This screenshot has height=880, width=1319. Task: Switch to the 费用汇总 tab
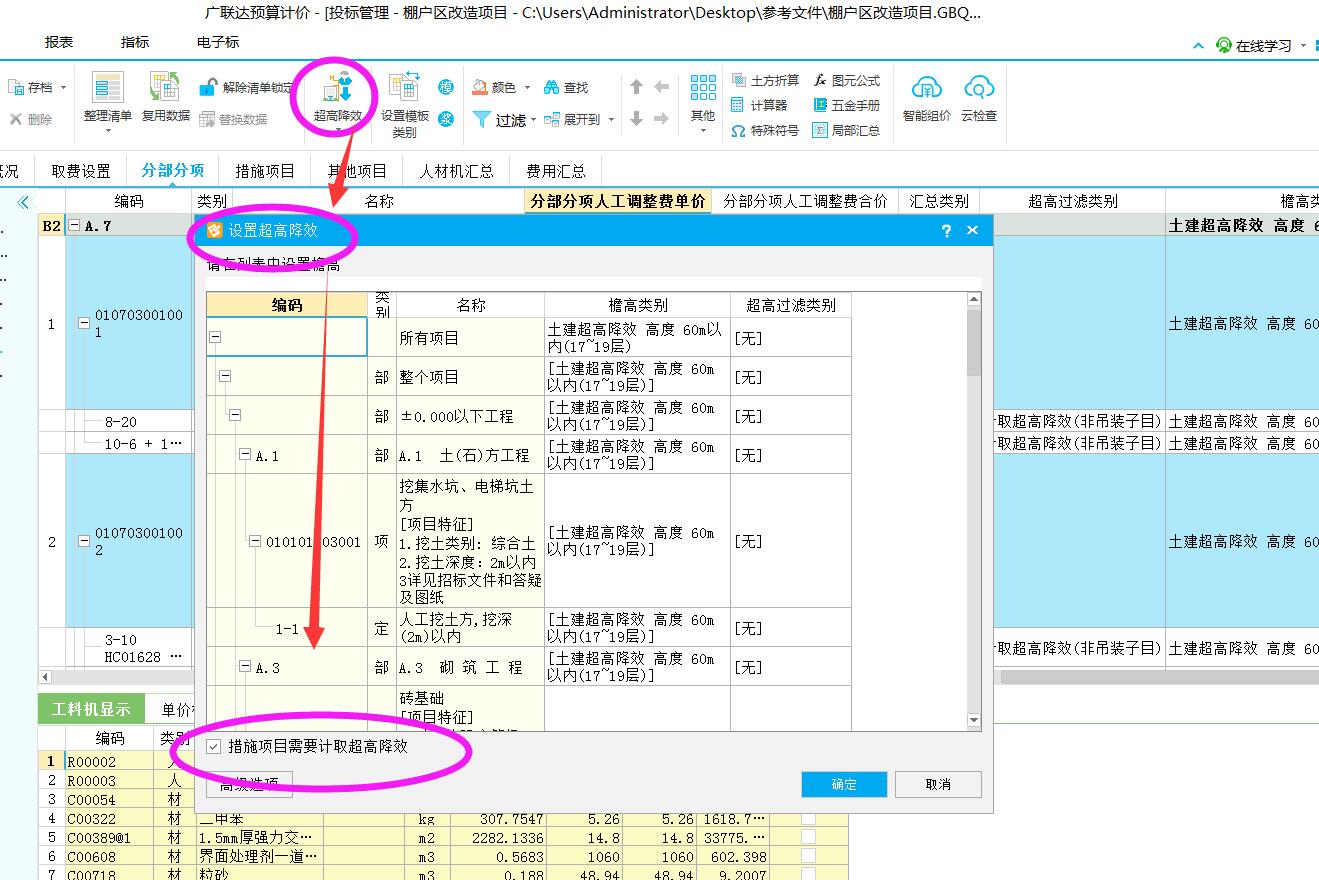[556, 171]
